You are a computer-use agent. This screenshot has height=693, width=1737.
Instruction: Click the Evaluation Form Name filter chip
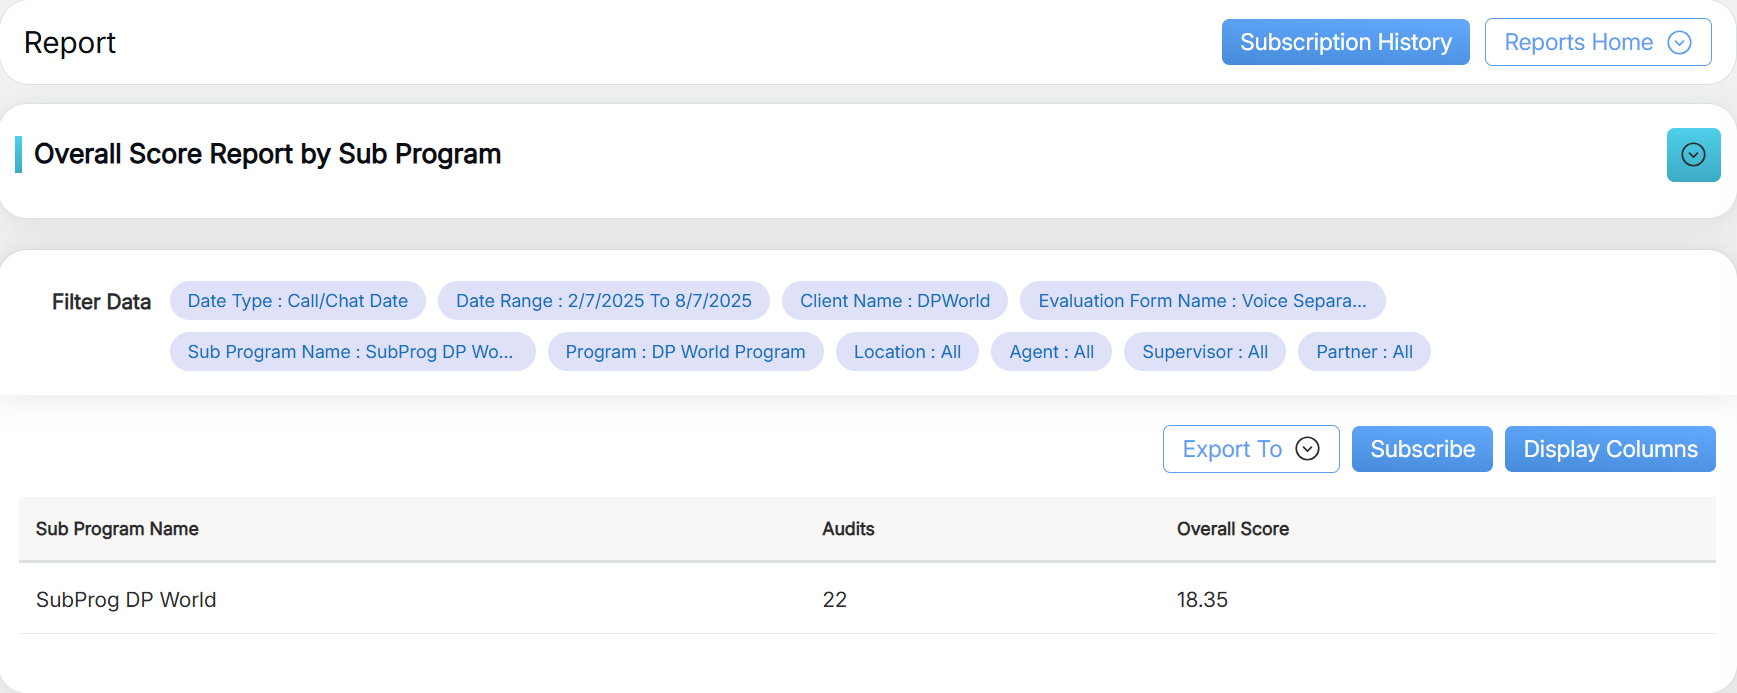click(1201, 301)
